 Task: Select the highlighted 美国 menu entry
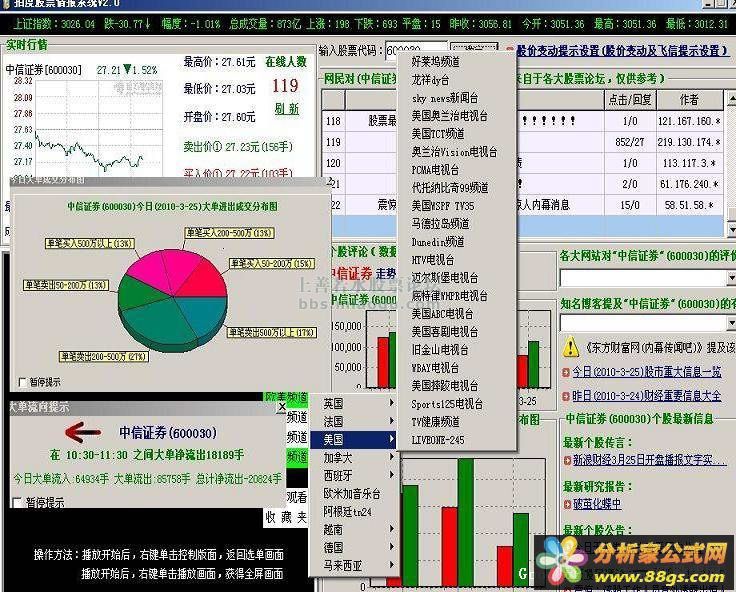pyautogui.click(x=354, y=439)
